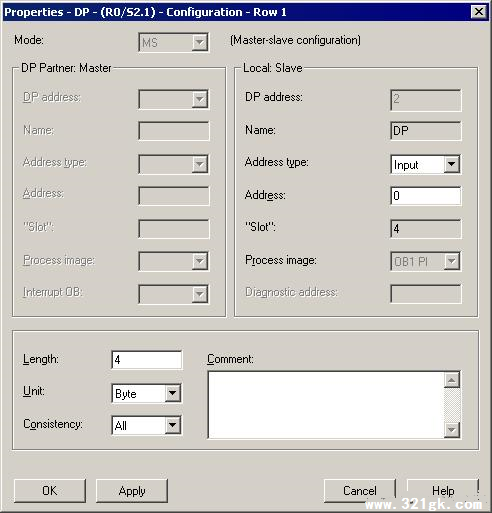
Task: Close the Properties dialog with the X
Action: 479,12
